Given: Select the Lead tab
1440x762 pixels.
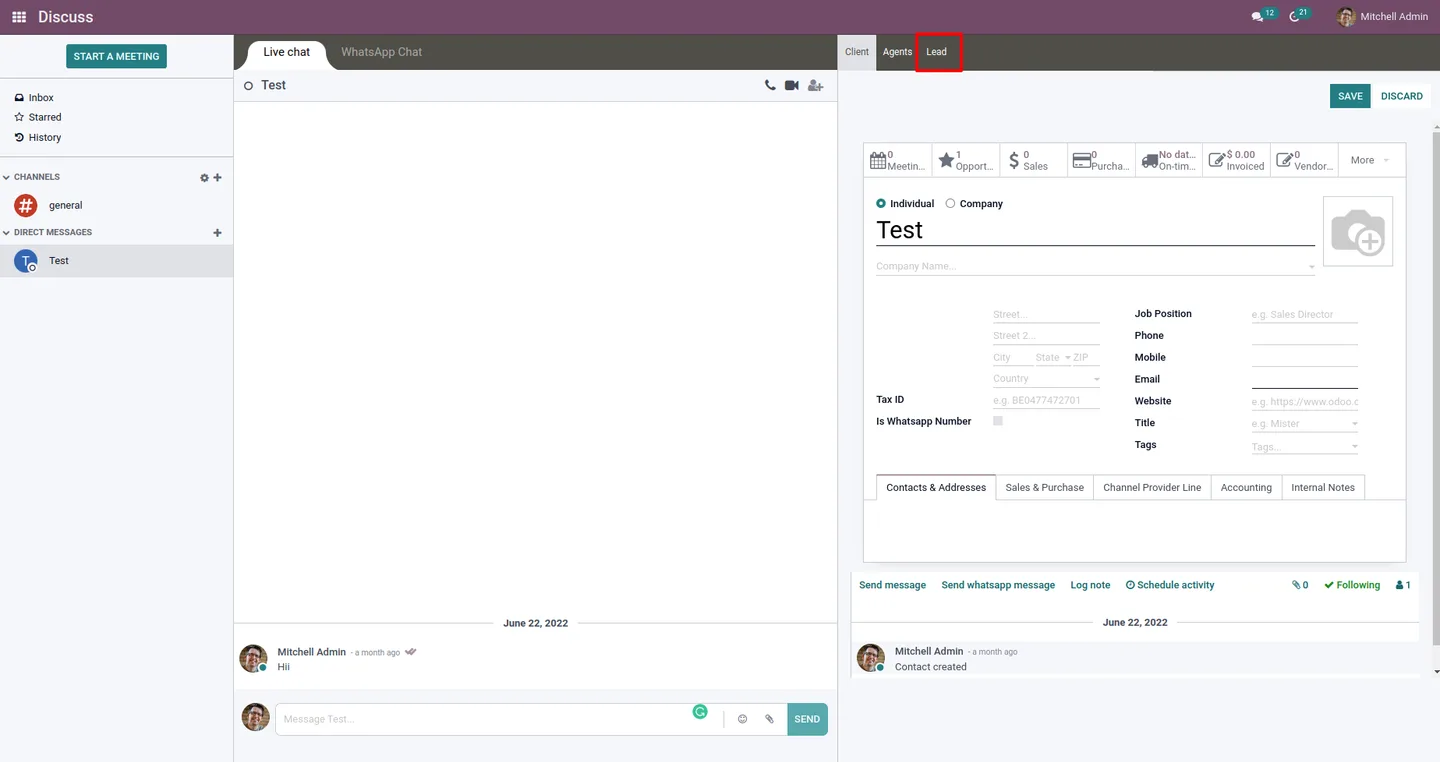Looking at the screenshot, I should coord(937,52).
